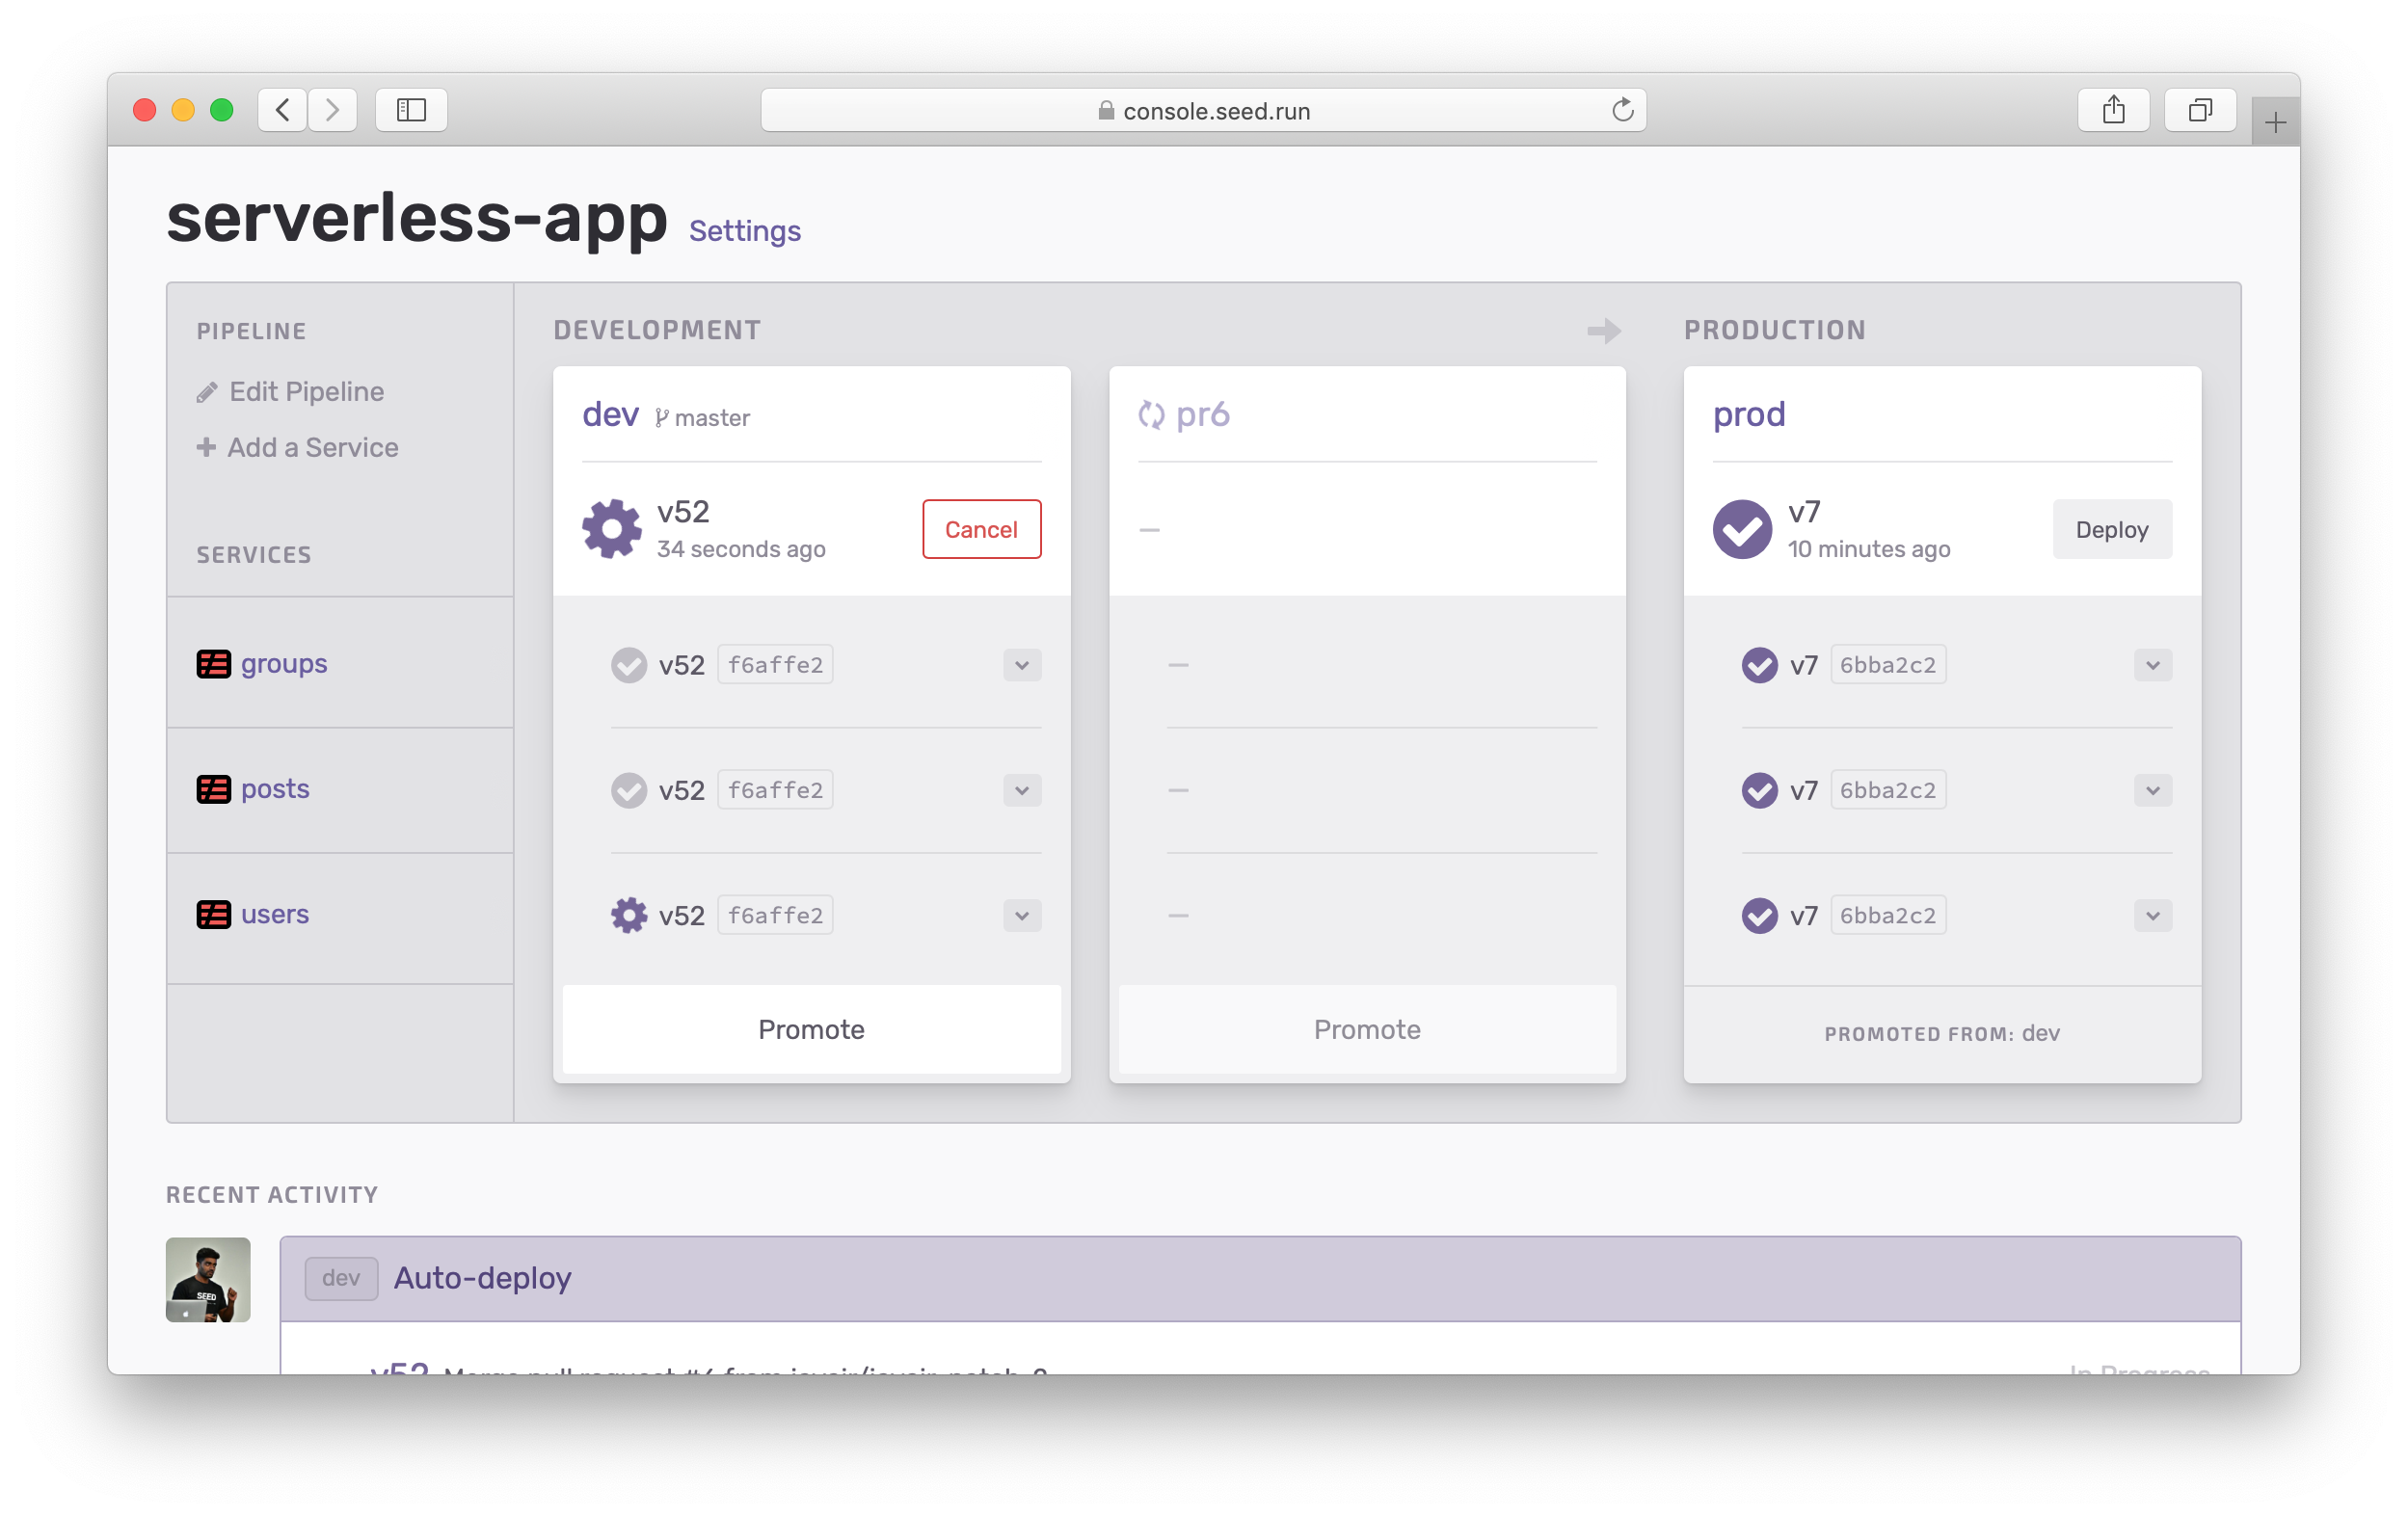Toggle the v52 checkmark in dev groups row

tap(626, 664)
